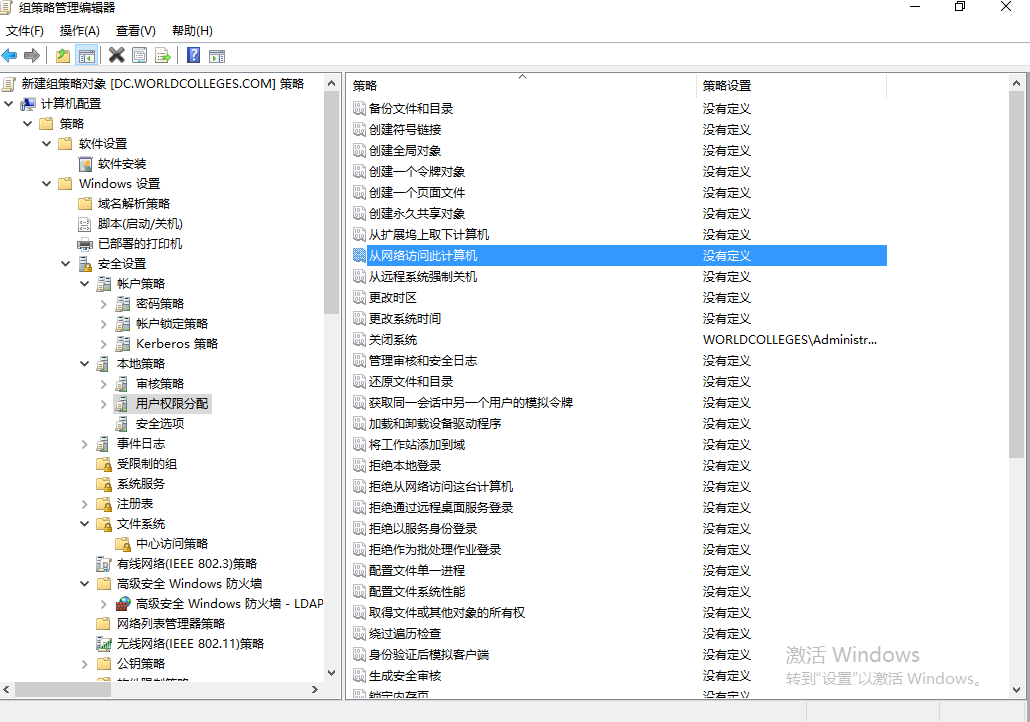Select the 将工作站添加到域 policy row
The width and height of the screenshot is (1030, 722).
point(617,445)
